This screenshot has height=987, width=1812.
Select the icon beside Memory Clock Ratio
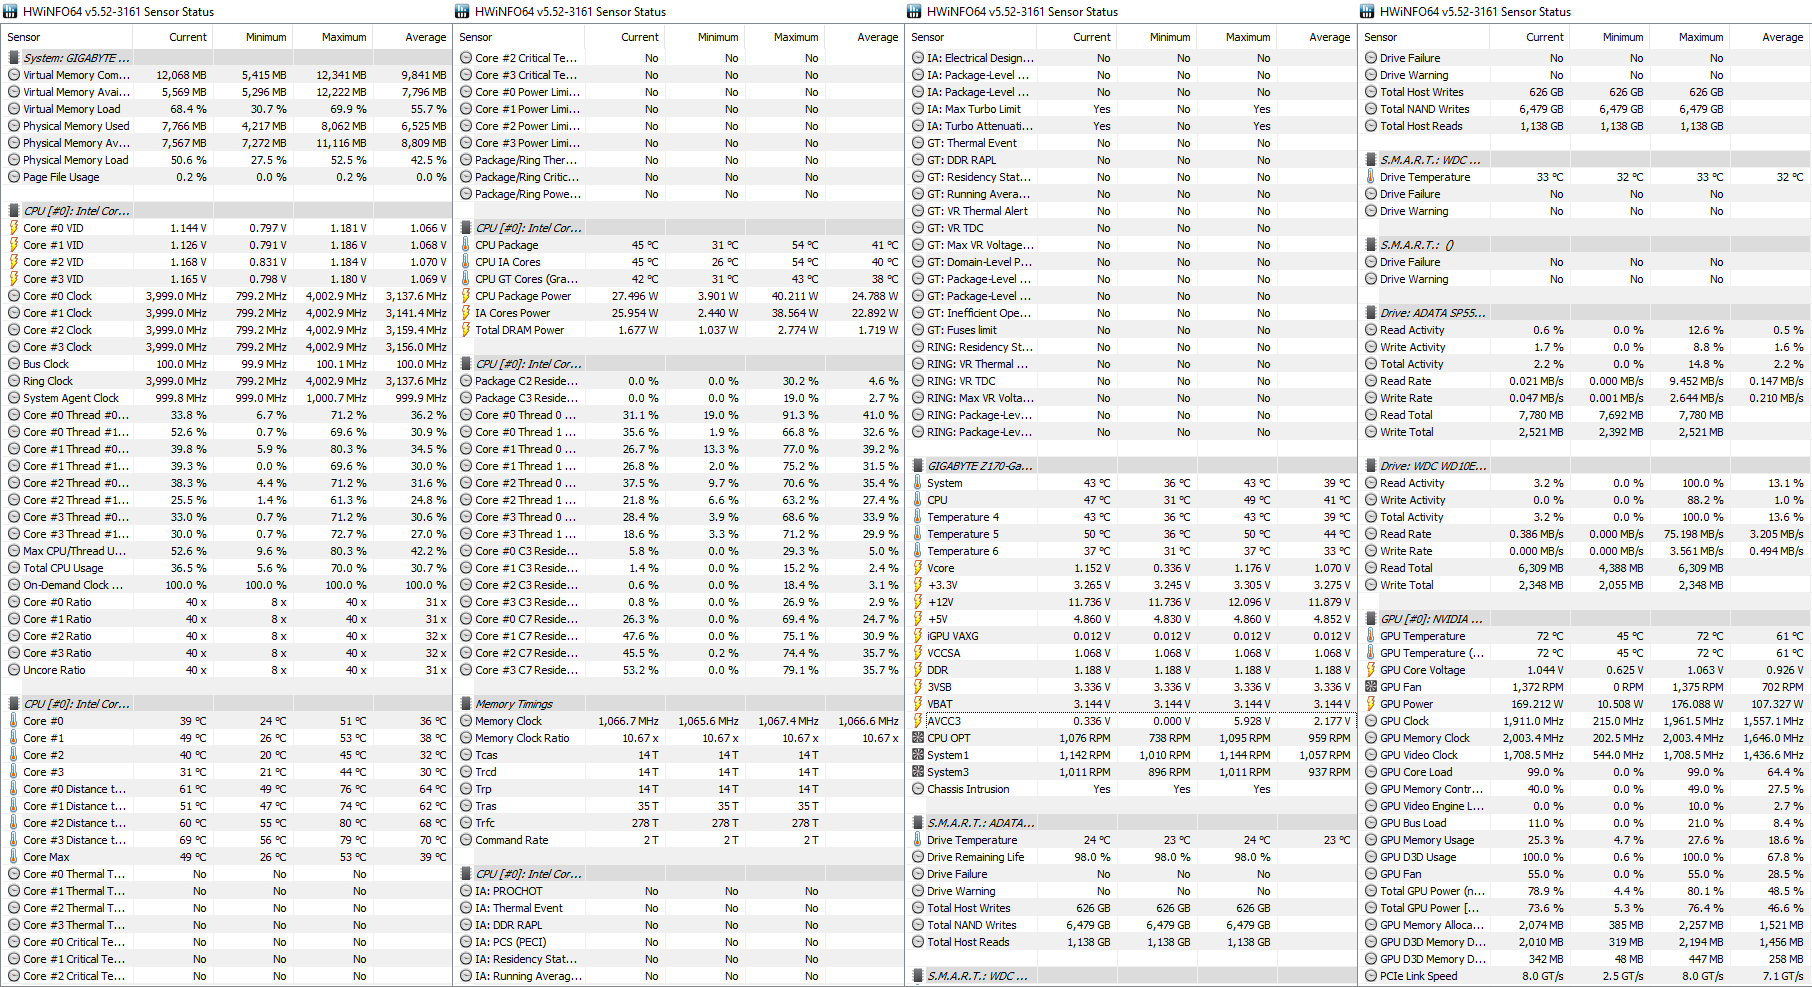(466, 738)
